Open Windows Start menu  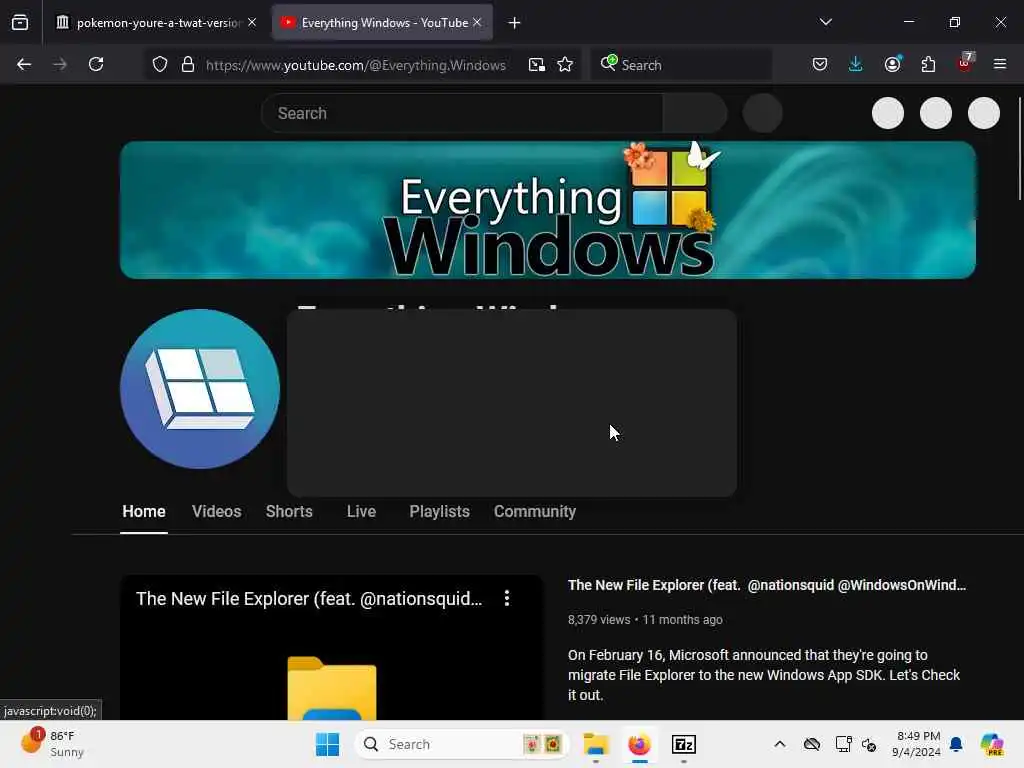(x=327, y=744)
